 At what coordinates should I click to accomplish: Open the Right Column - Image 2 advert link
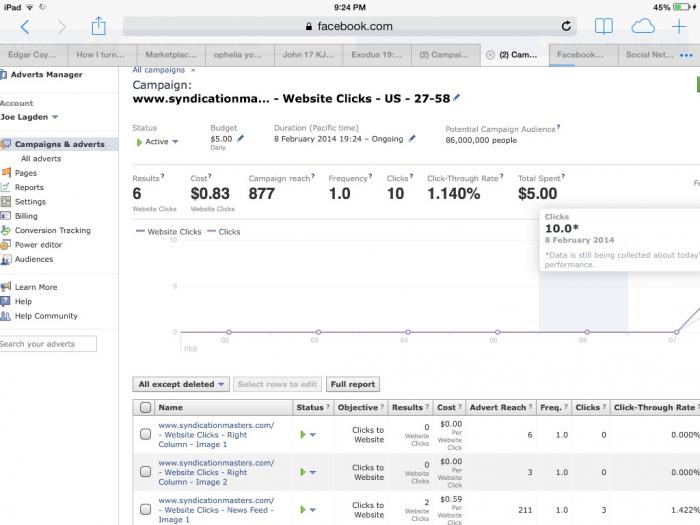(216, 472)
